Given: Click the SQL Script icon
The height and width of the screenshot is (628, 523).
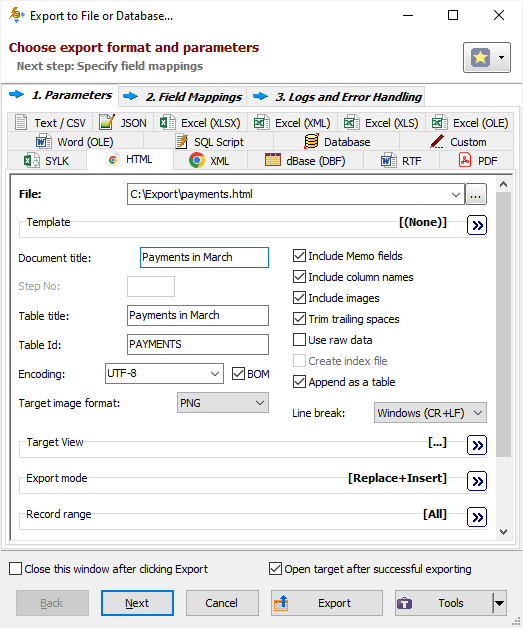Looking at the screenshot, I should 182,142.
